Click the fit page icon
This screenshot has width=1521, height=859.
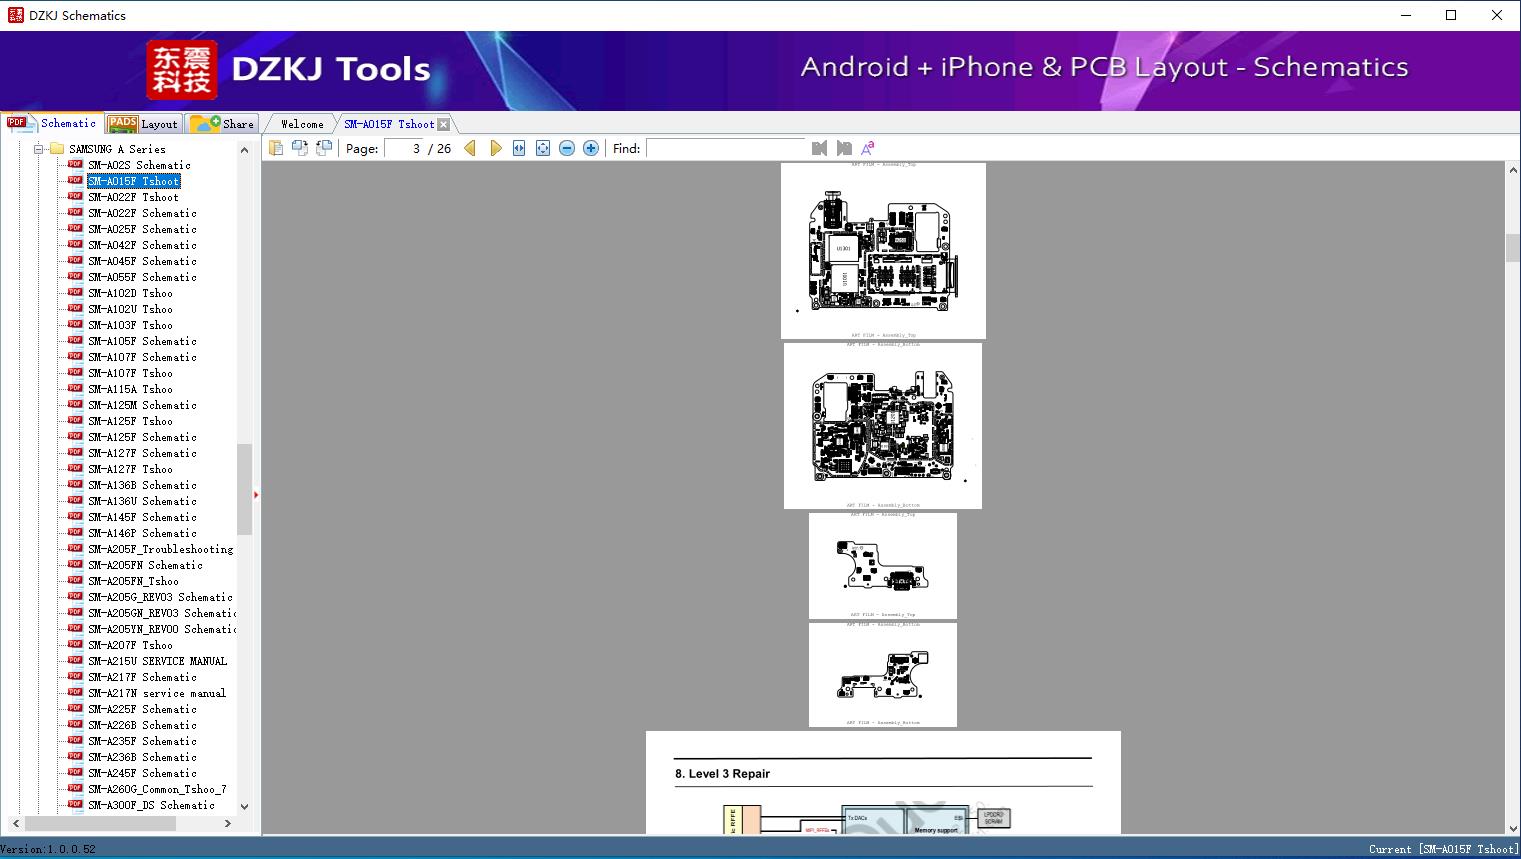pyautogui.click(x=543, y=148)
